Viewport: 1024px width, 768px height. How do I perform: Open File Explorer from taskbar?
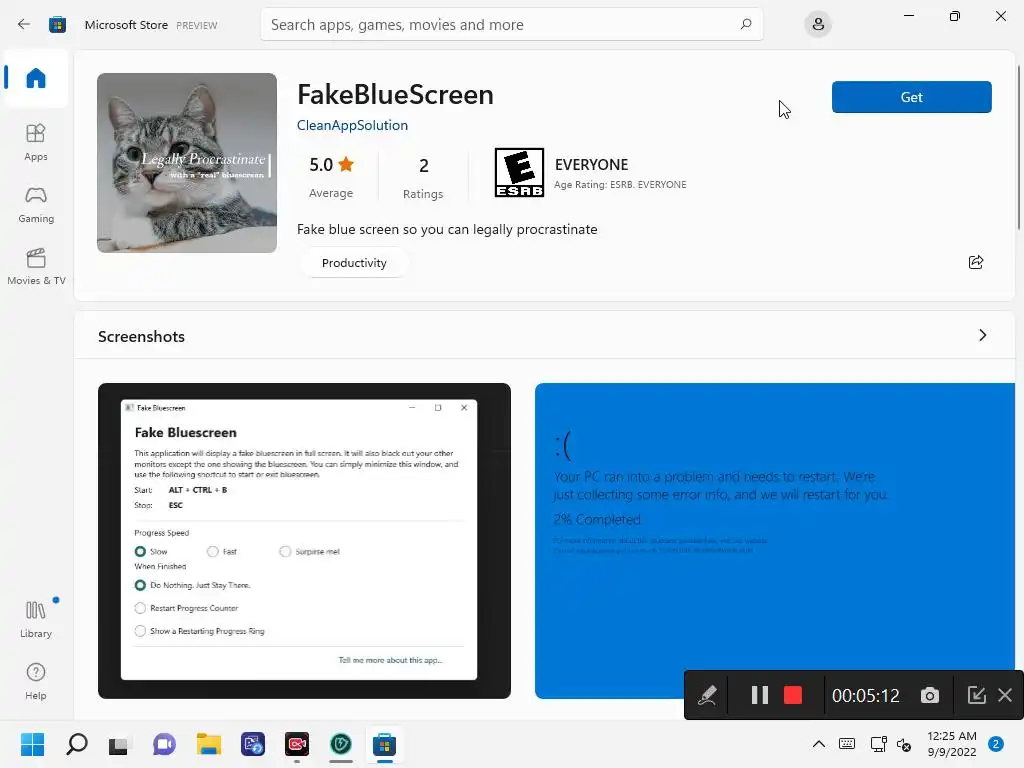[x=209, y=744]
